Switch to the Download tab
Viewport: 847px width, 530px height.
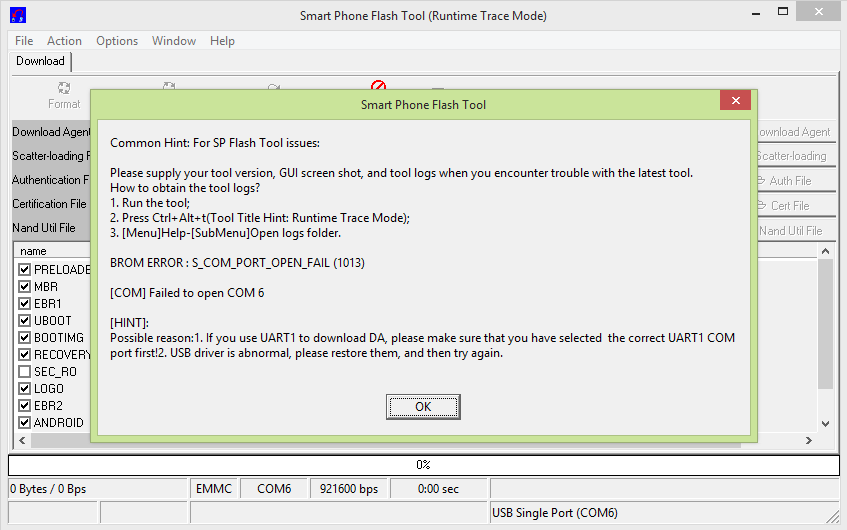click(x=41, y=61)
